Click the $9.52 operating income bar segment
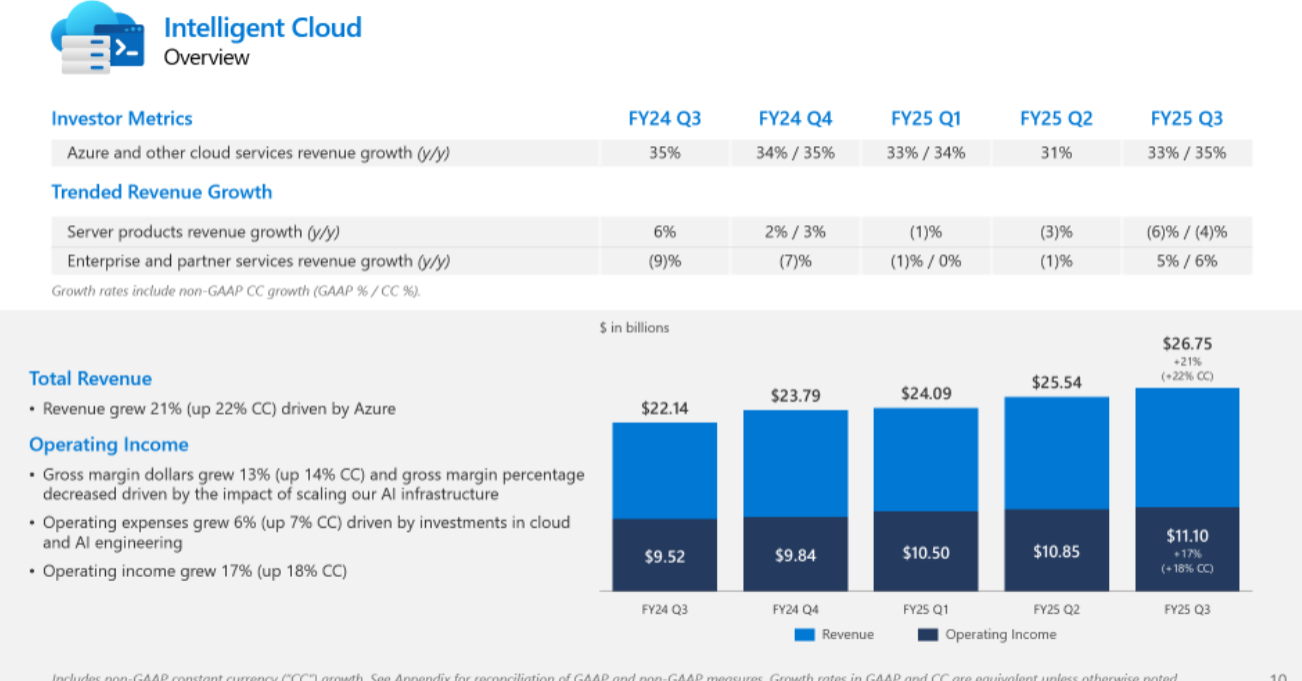Screen dimensions: 1302x681 coord(664,556)
